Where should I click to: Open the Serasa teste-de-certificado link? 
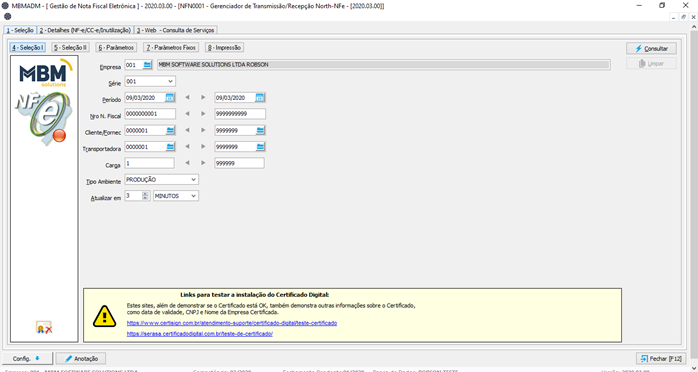(x=199, y=334)
